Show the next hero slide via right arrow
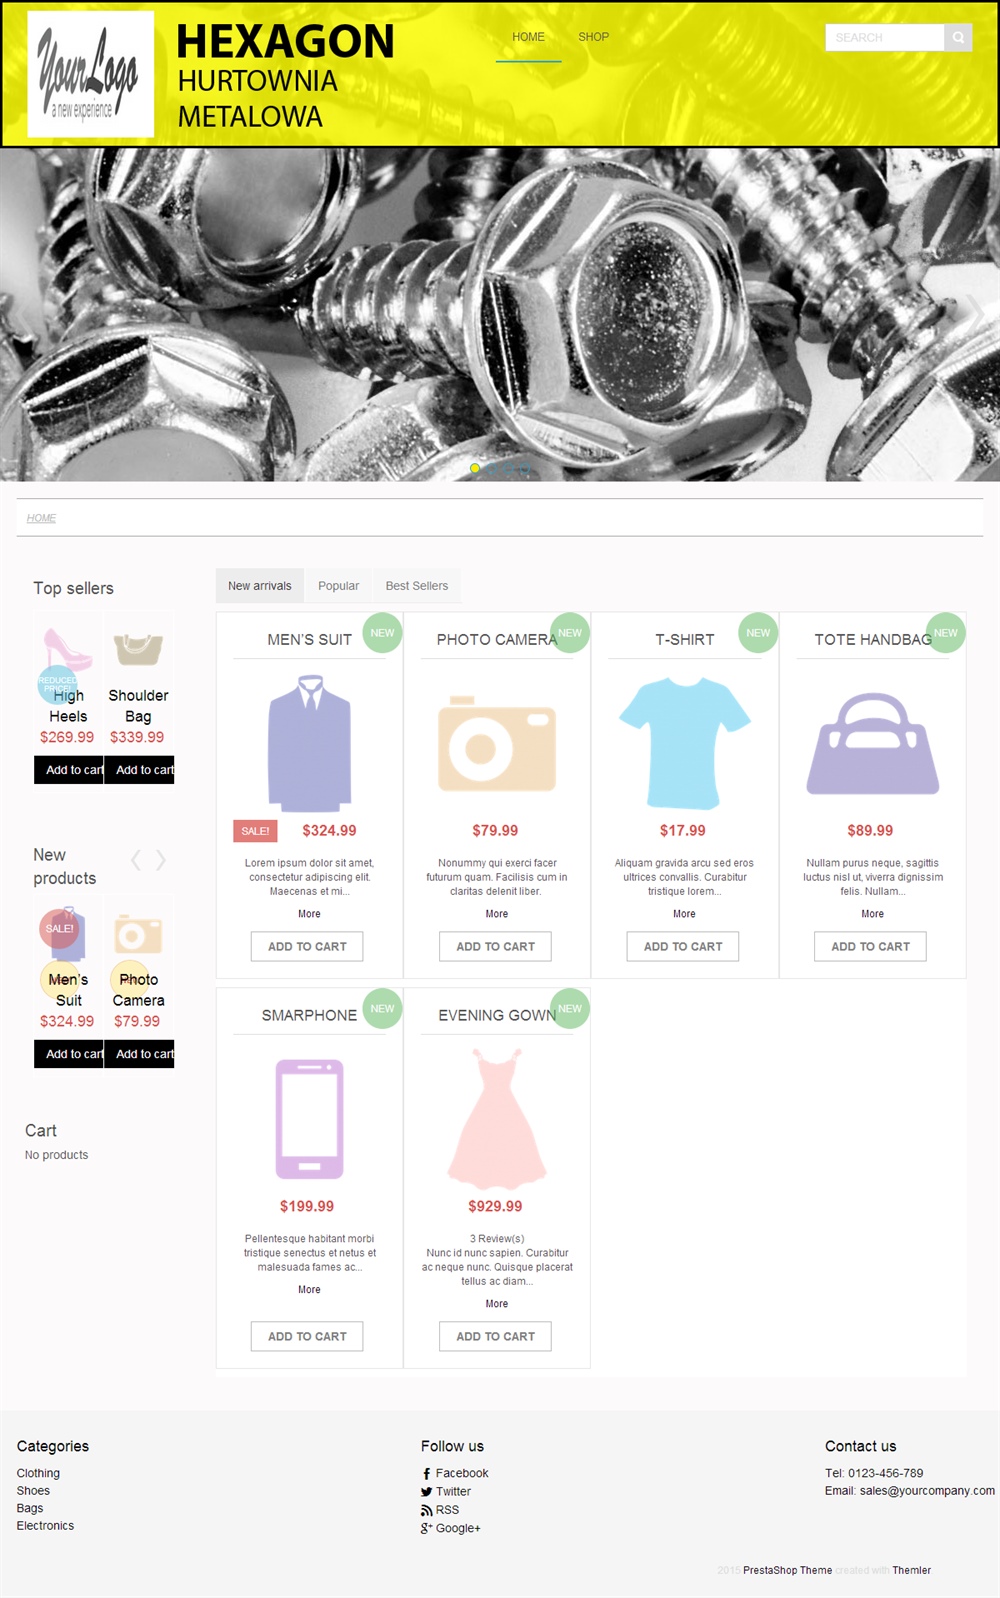1000x1598 pixels. click(975, 313)
